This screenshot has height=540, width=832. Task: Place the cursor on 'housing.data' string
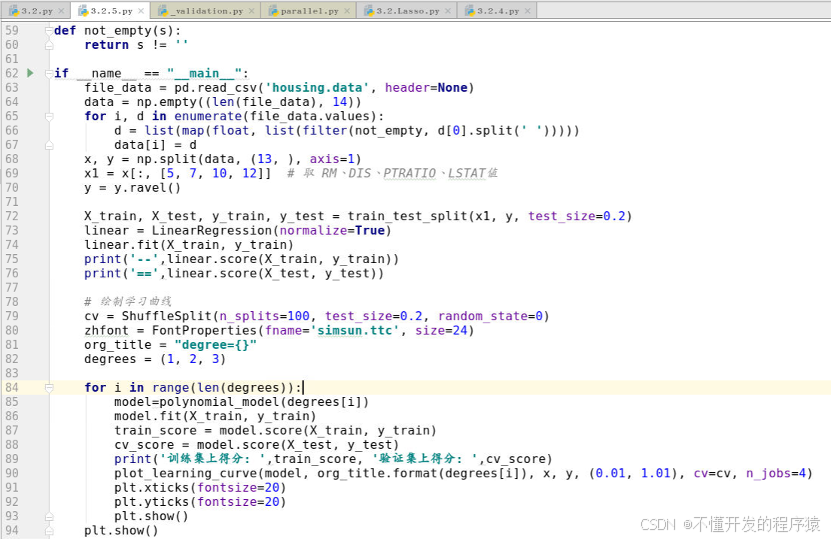pyautogui.click(x=317, y=88)
